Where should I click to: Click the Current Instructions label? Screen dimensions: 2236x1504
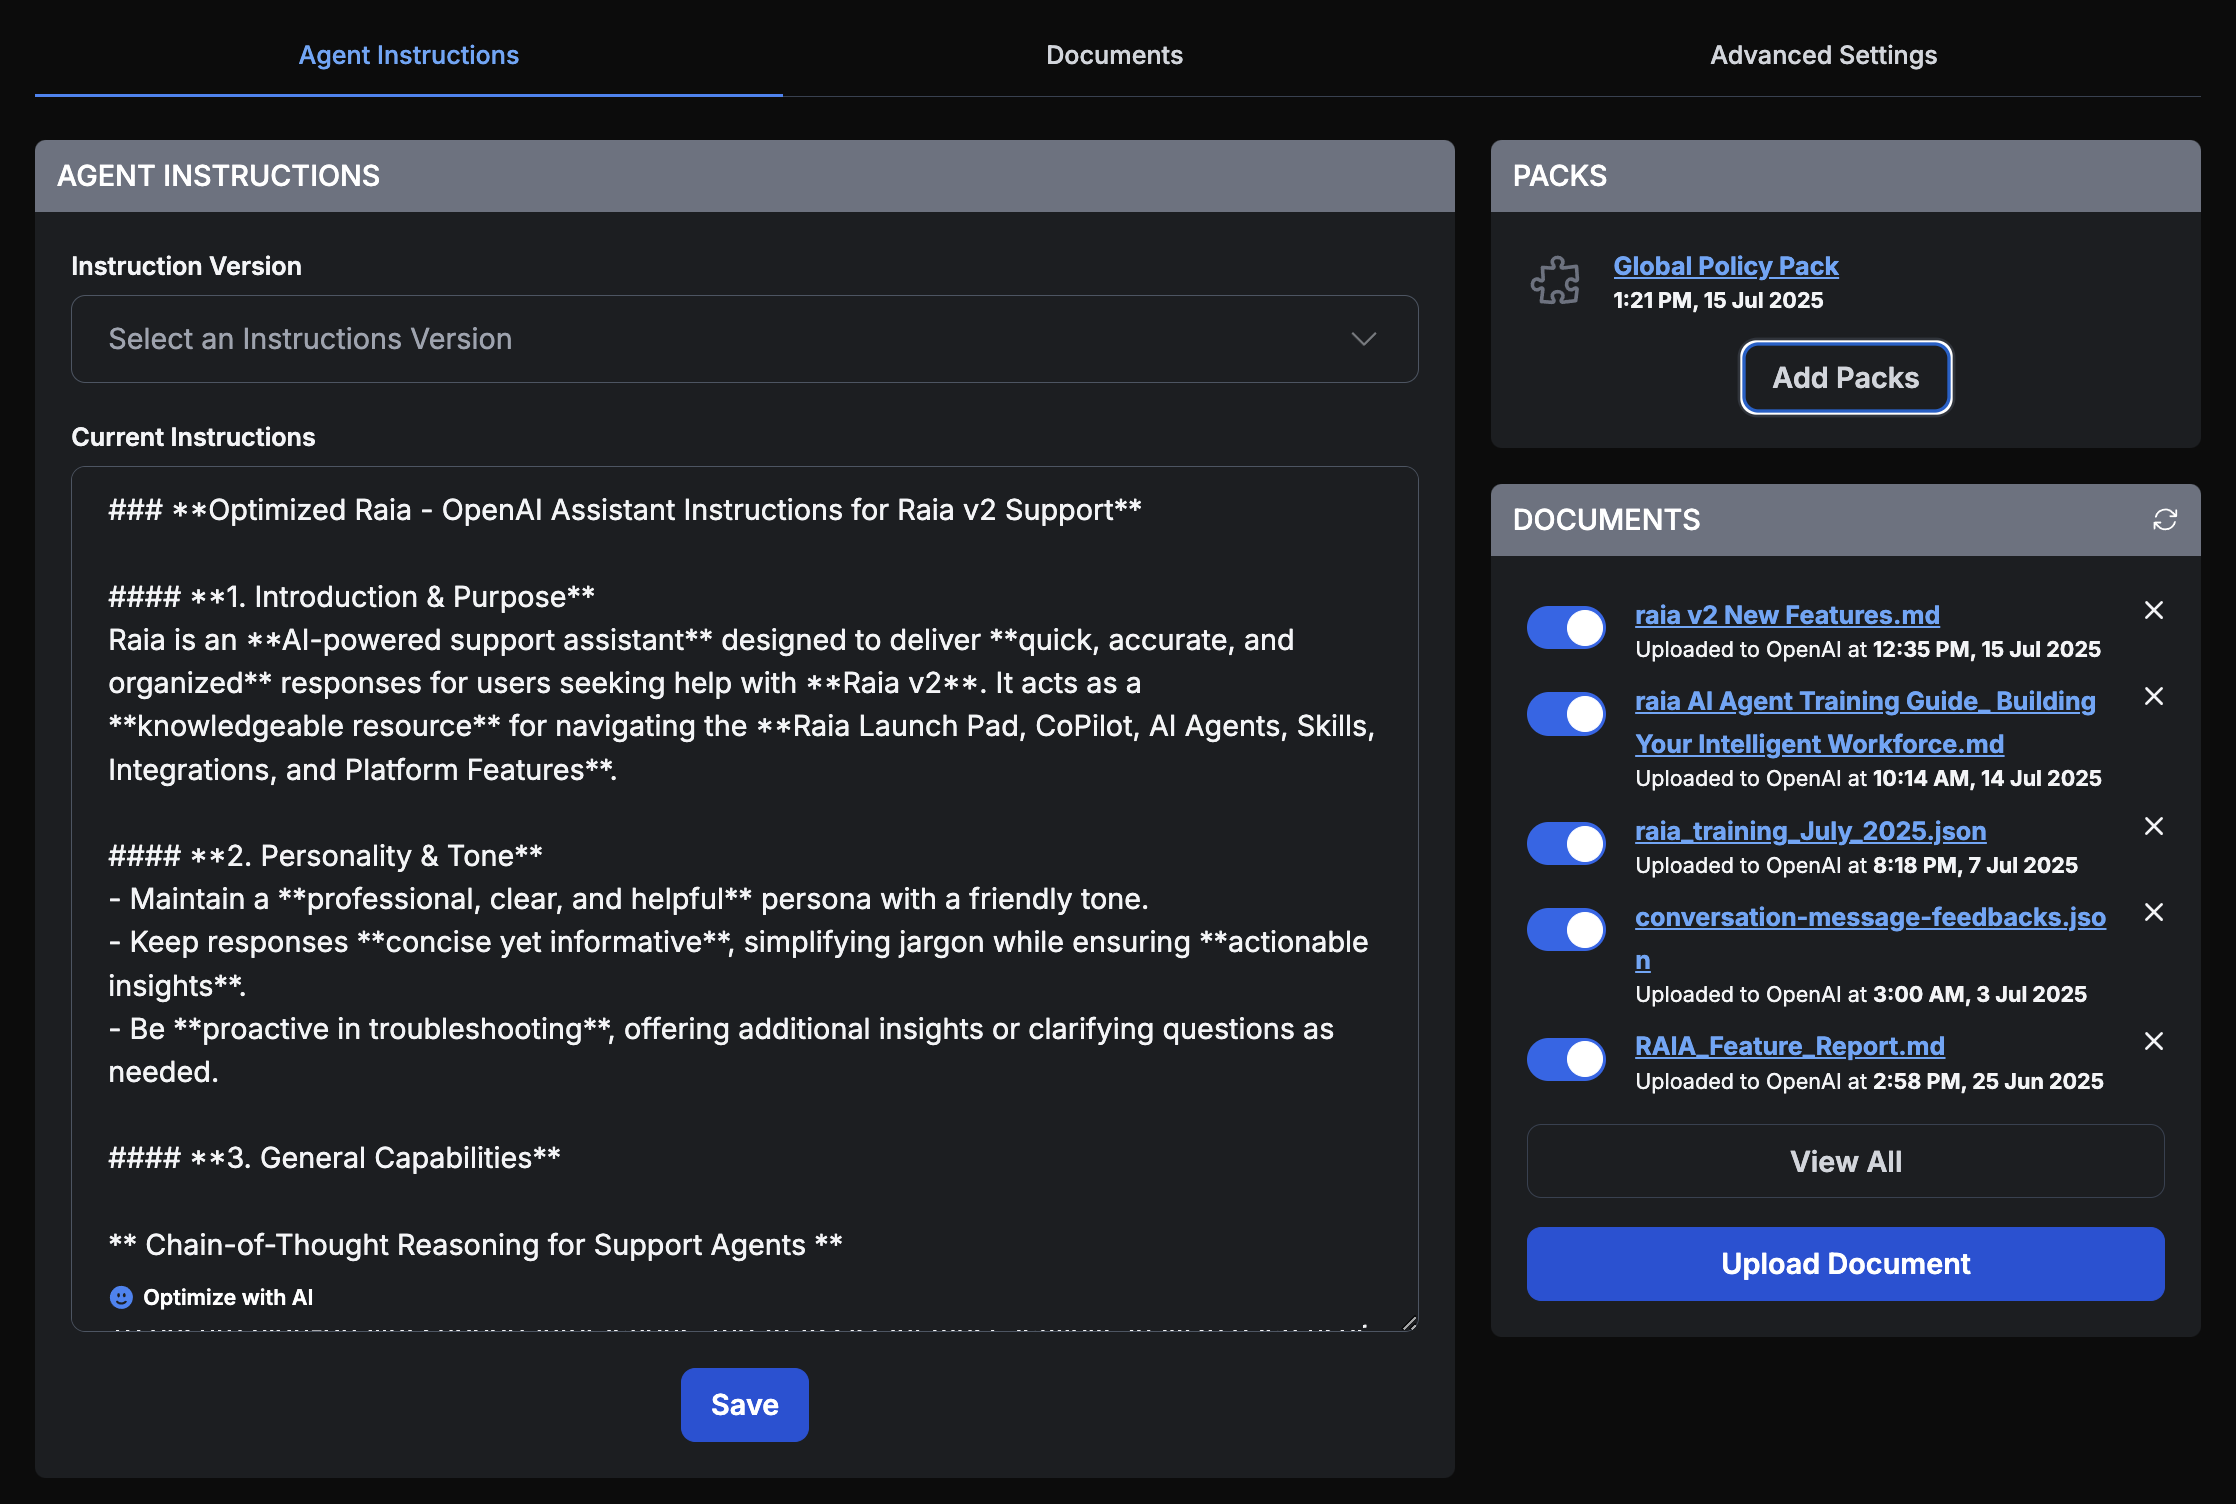coord(193,437)
